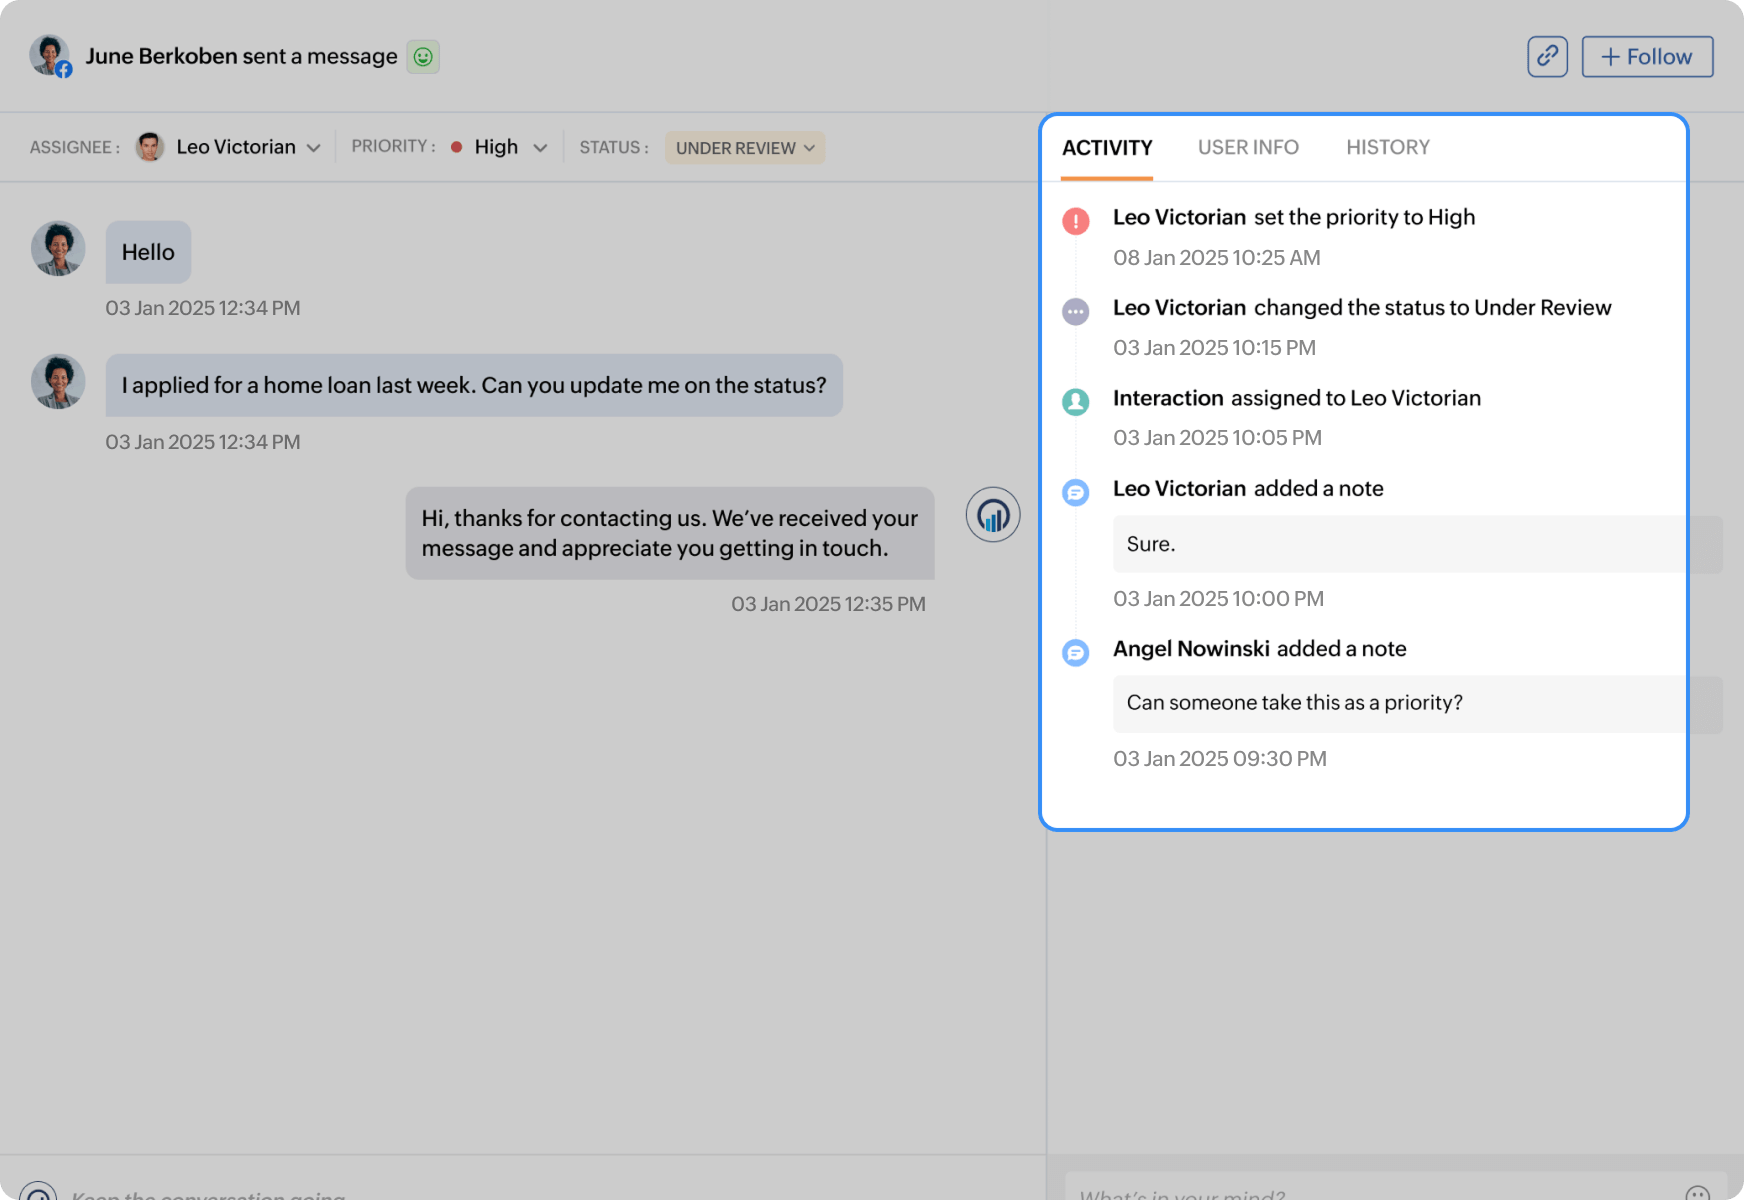Click the teal assignment activity icon
The height and width of the screenshot is (1200, 1744).
1075,402
